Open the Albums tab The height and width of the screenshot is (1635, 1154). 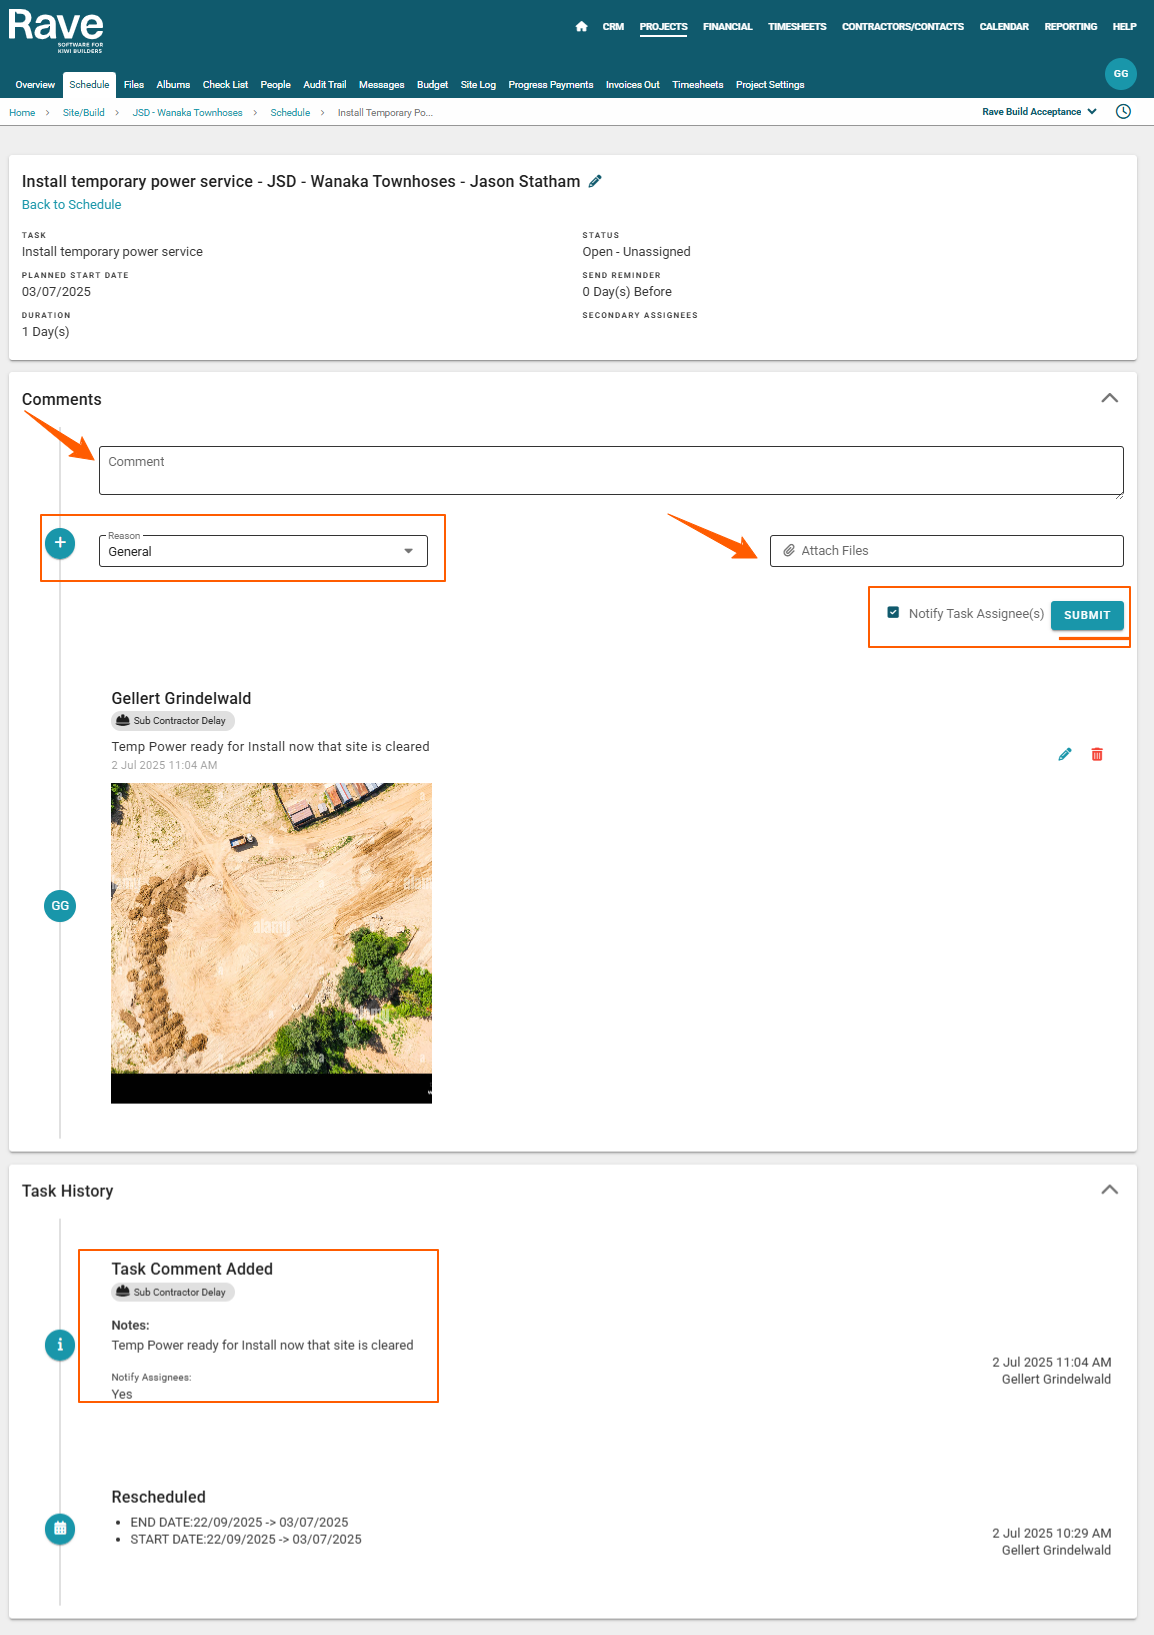(x=173, y=85)
